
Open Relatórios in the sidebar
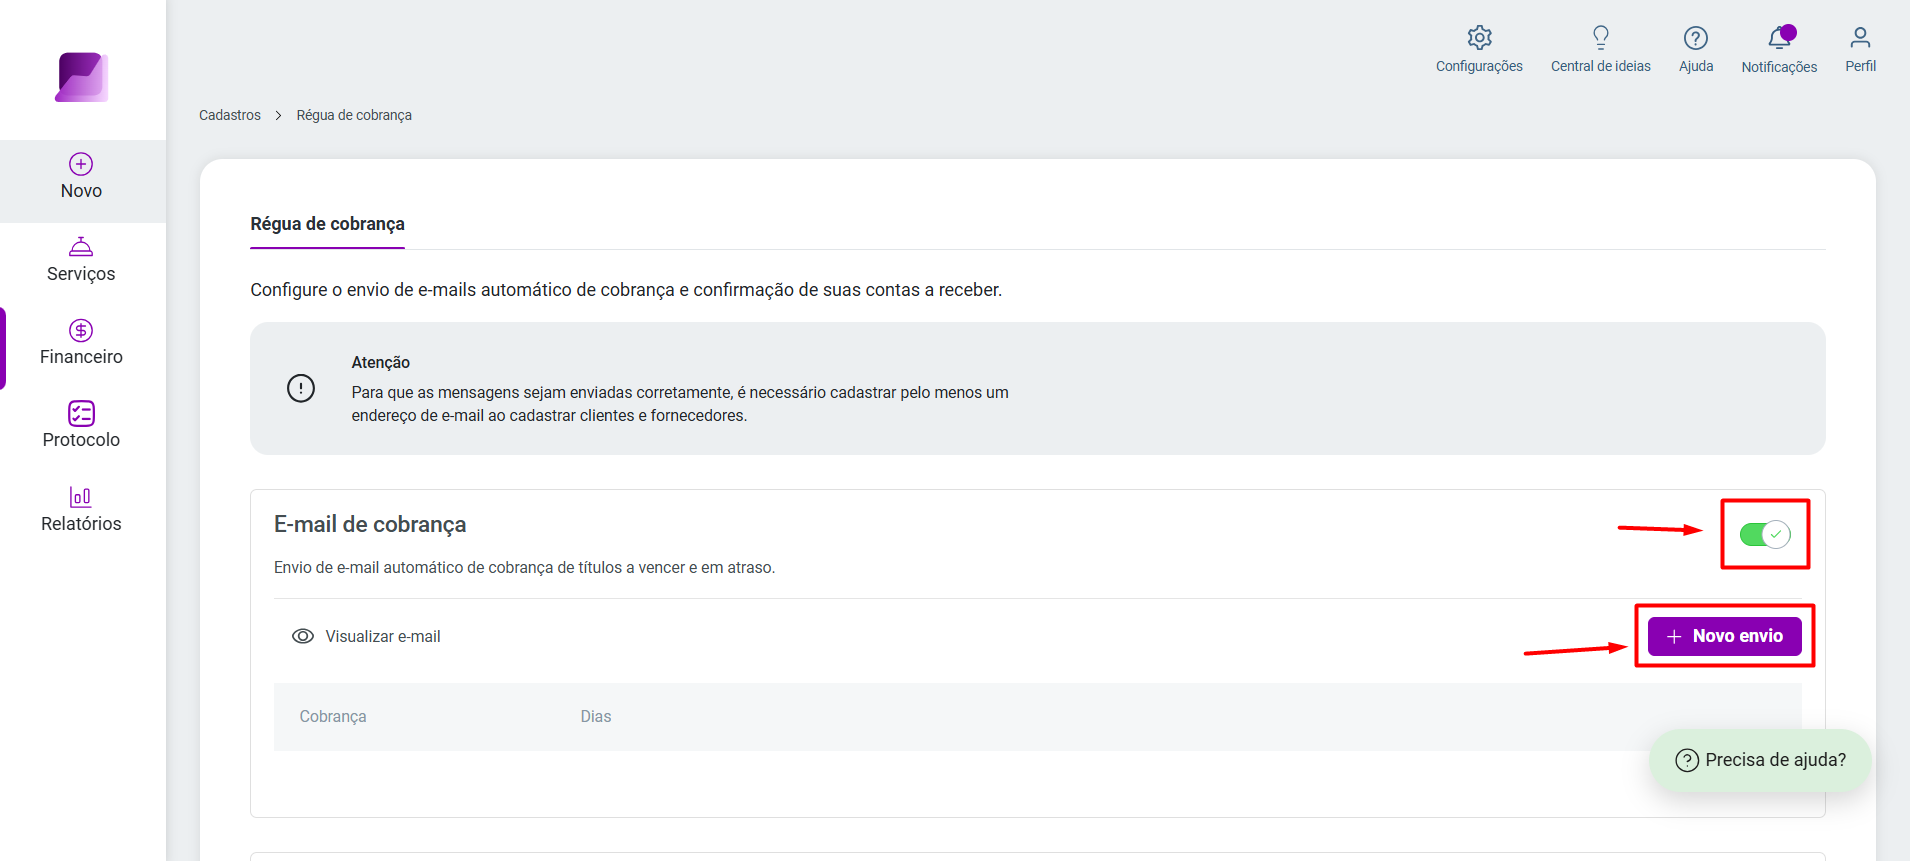tap(81, 509)
